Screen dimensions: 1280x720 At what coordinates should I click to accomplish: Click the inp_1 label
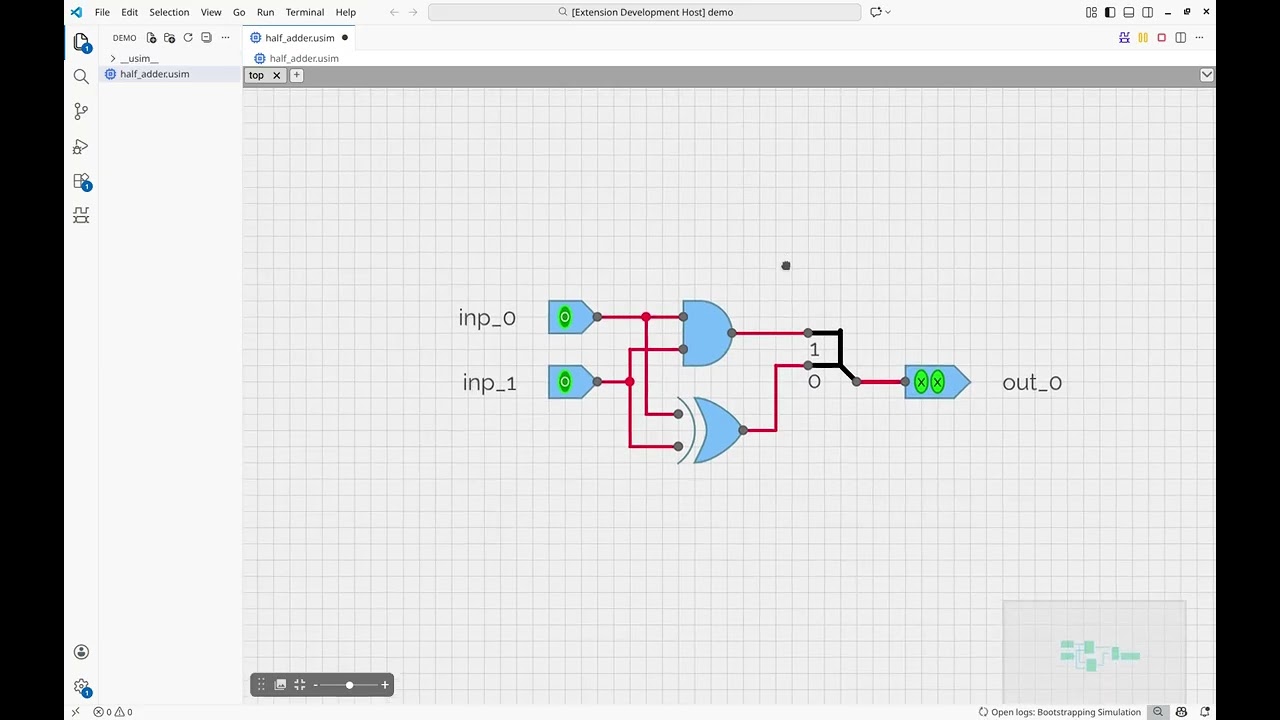point(489,383)
